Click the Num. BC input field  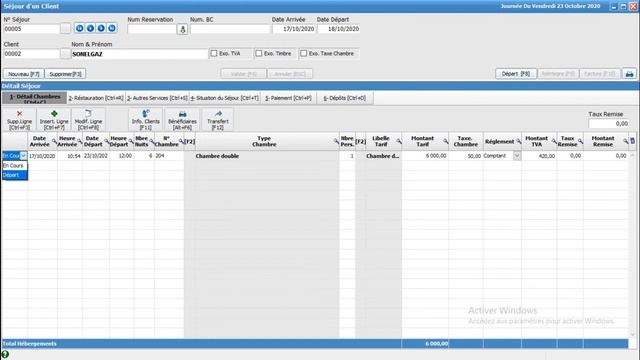point(230,29)
